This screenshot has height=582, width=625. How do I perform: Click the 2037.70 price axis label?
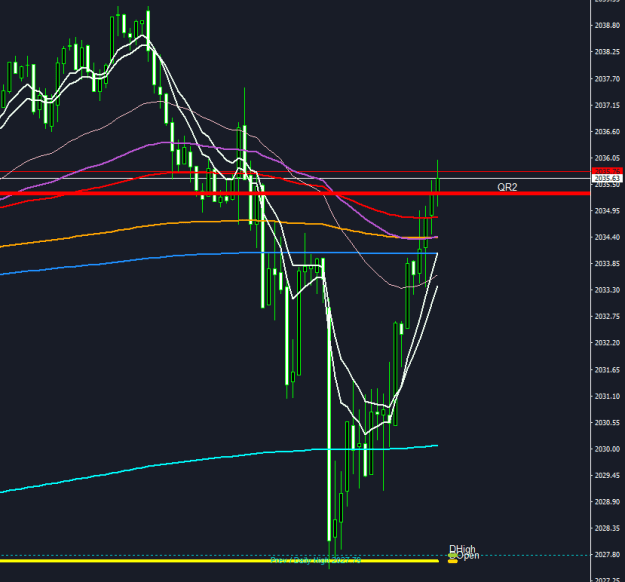[x=607, y=79]
